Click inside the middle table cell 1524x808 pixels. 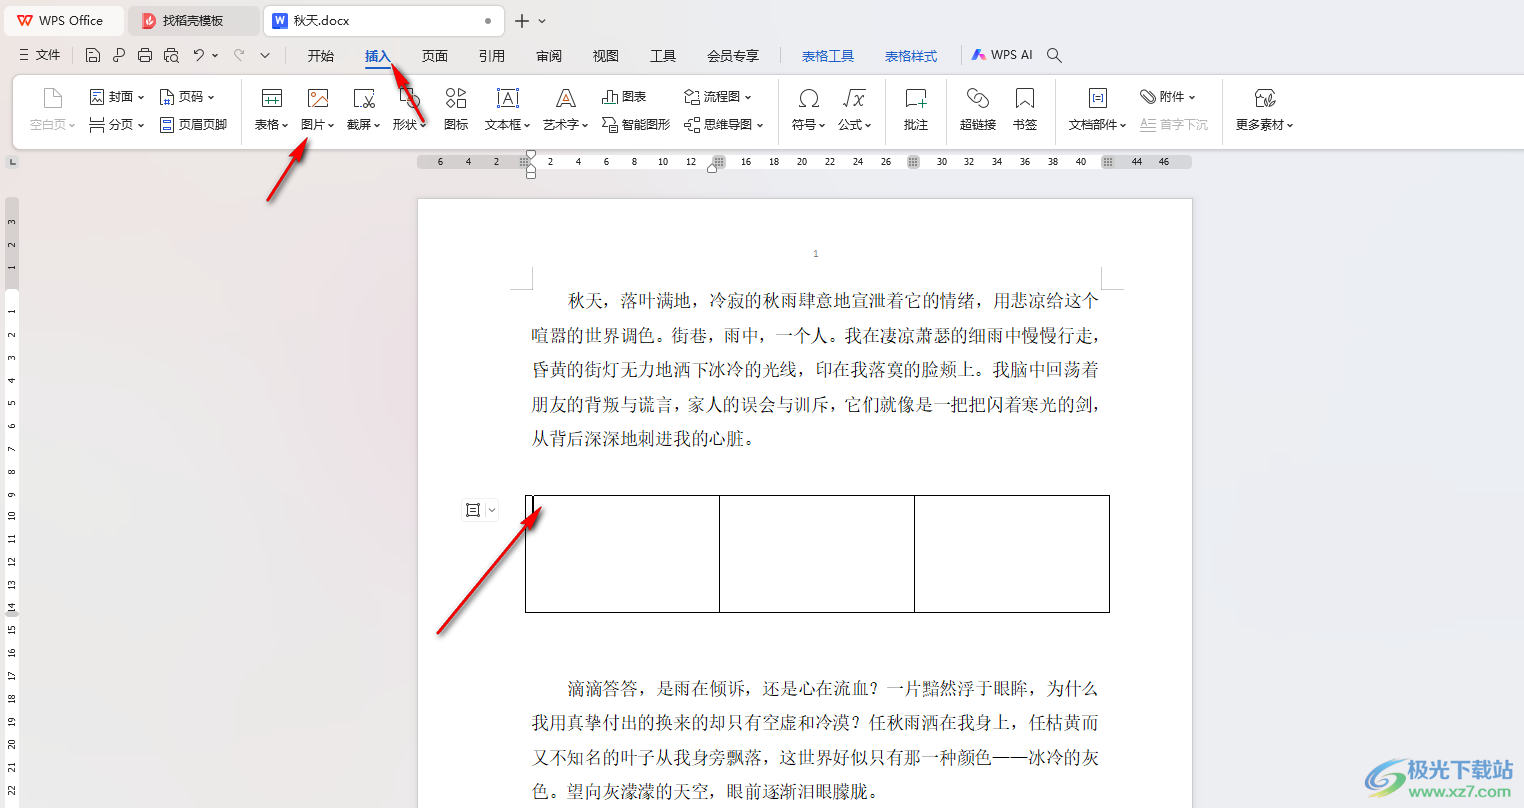[817, 553]
